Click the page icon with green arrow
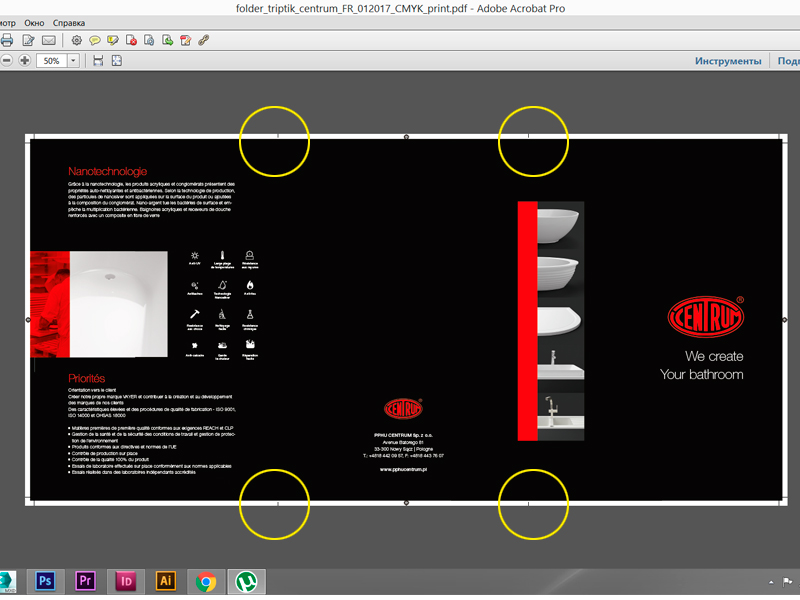 point(167,40)
